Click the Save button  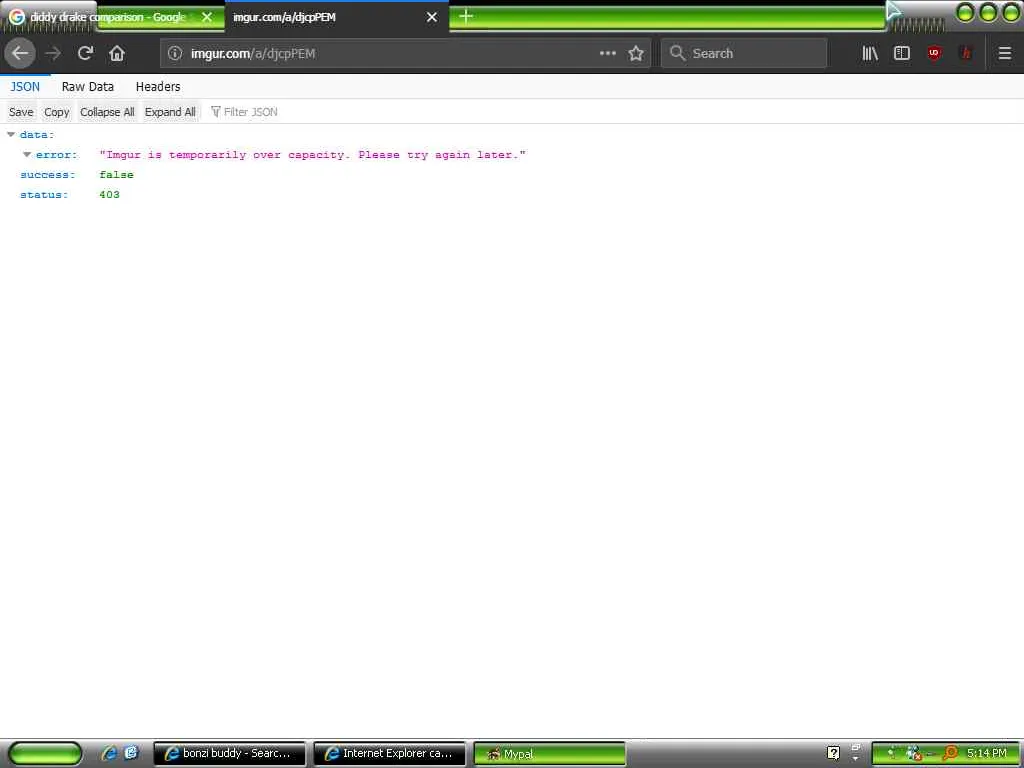pos(21,112)
